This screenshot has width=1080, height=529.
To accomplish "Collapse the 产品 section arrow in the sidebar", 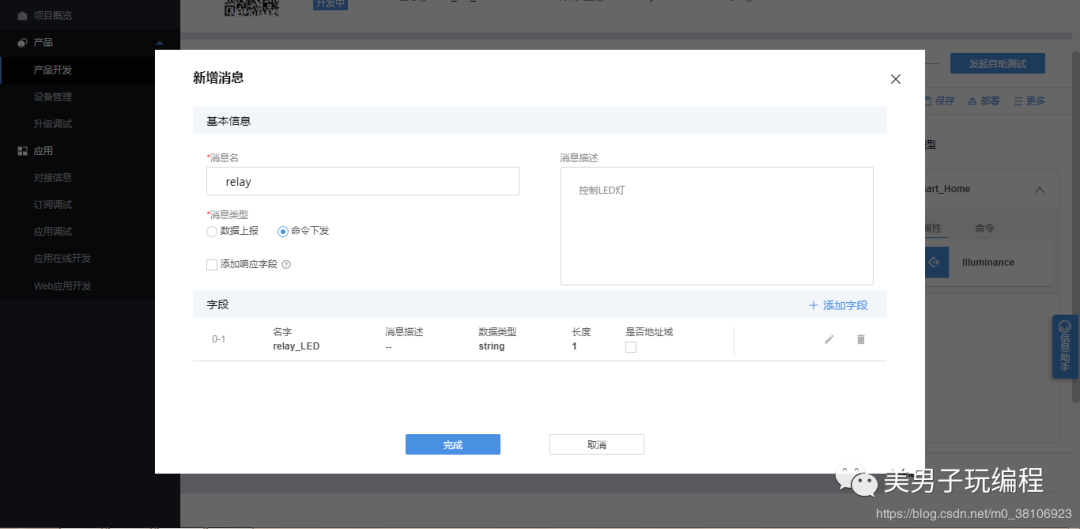I will (160, 43).
